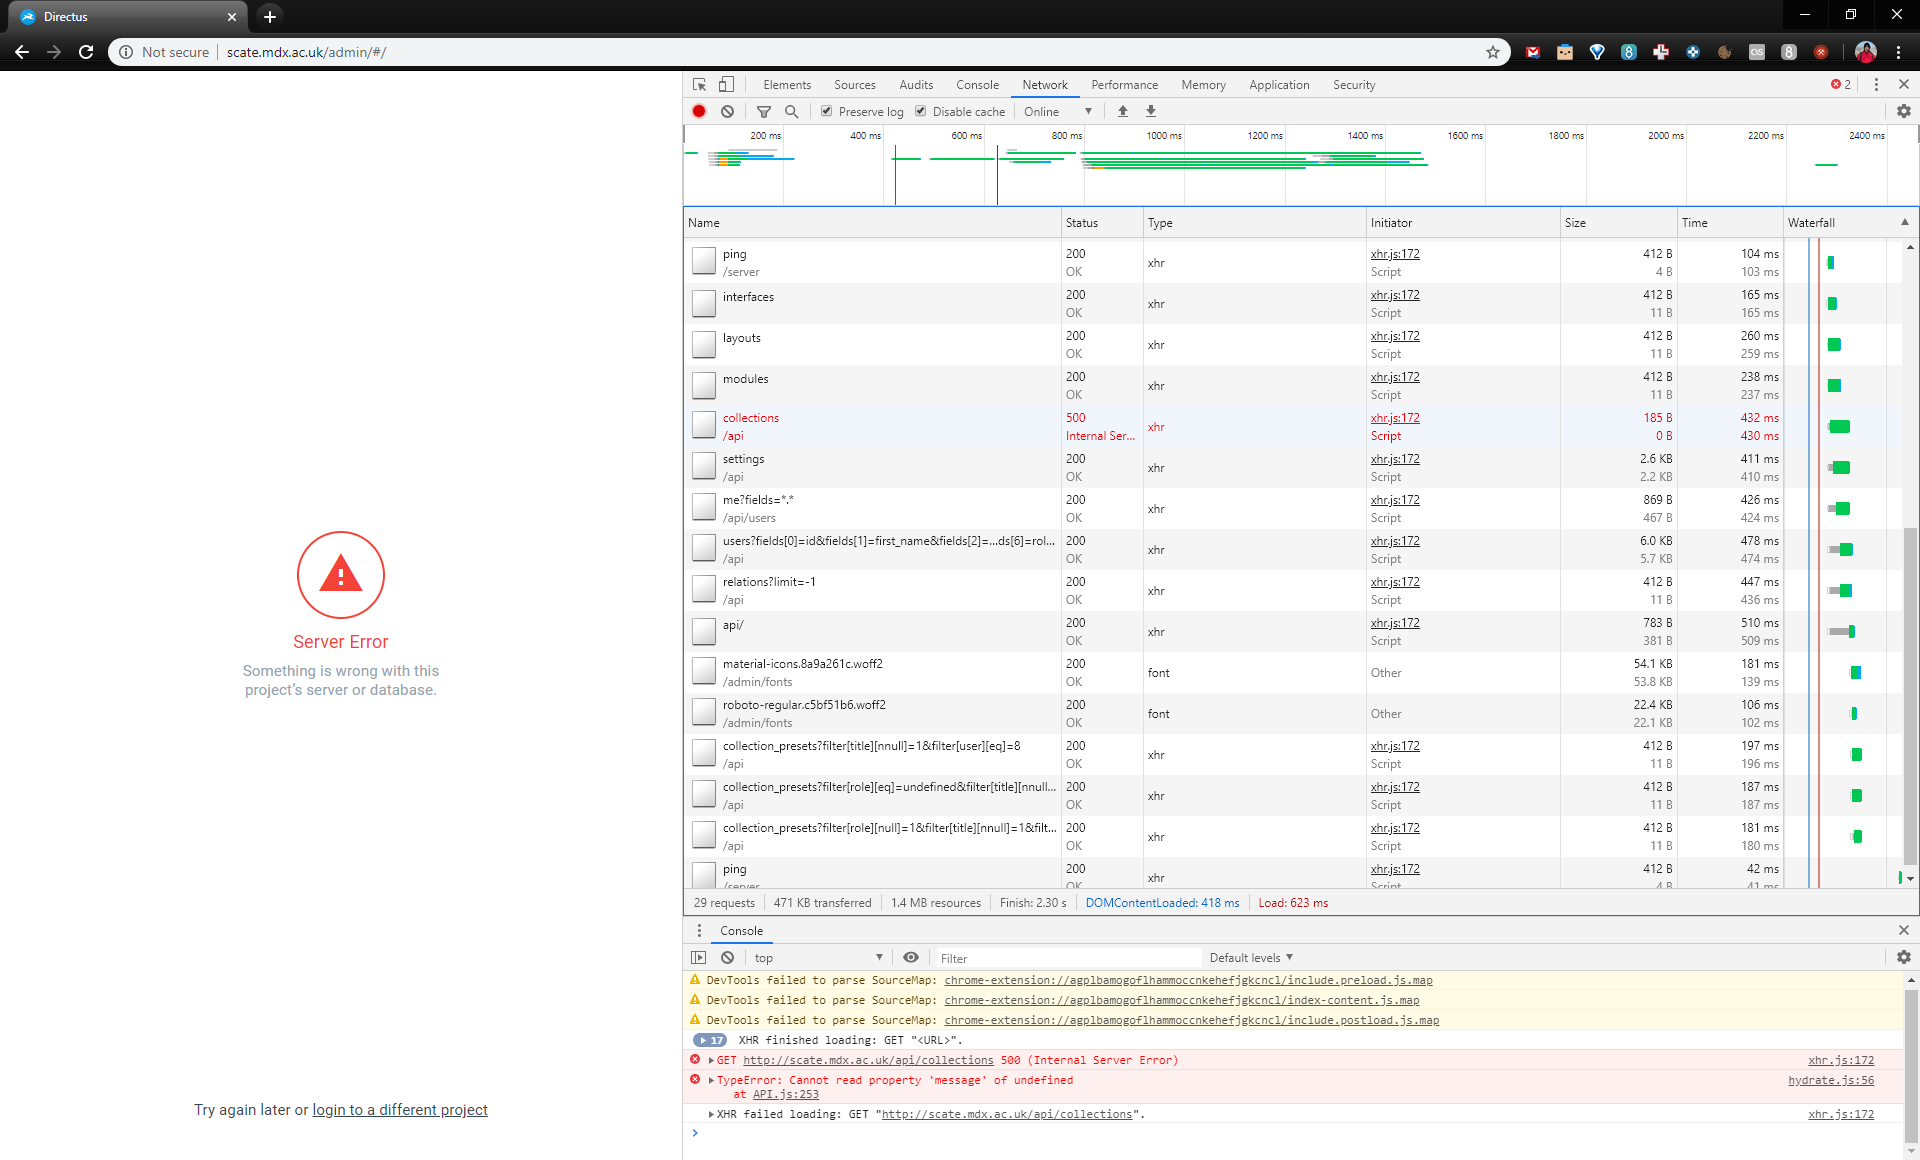Reload the Directus page

coord(86,52)
